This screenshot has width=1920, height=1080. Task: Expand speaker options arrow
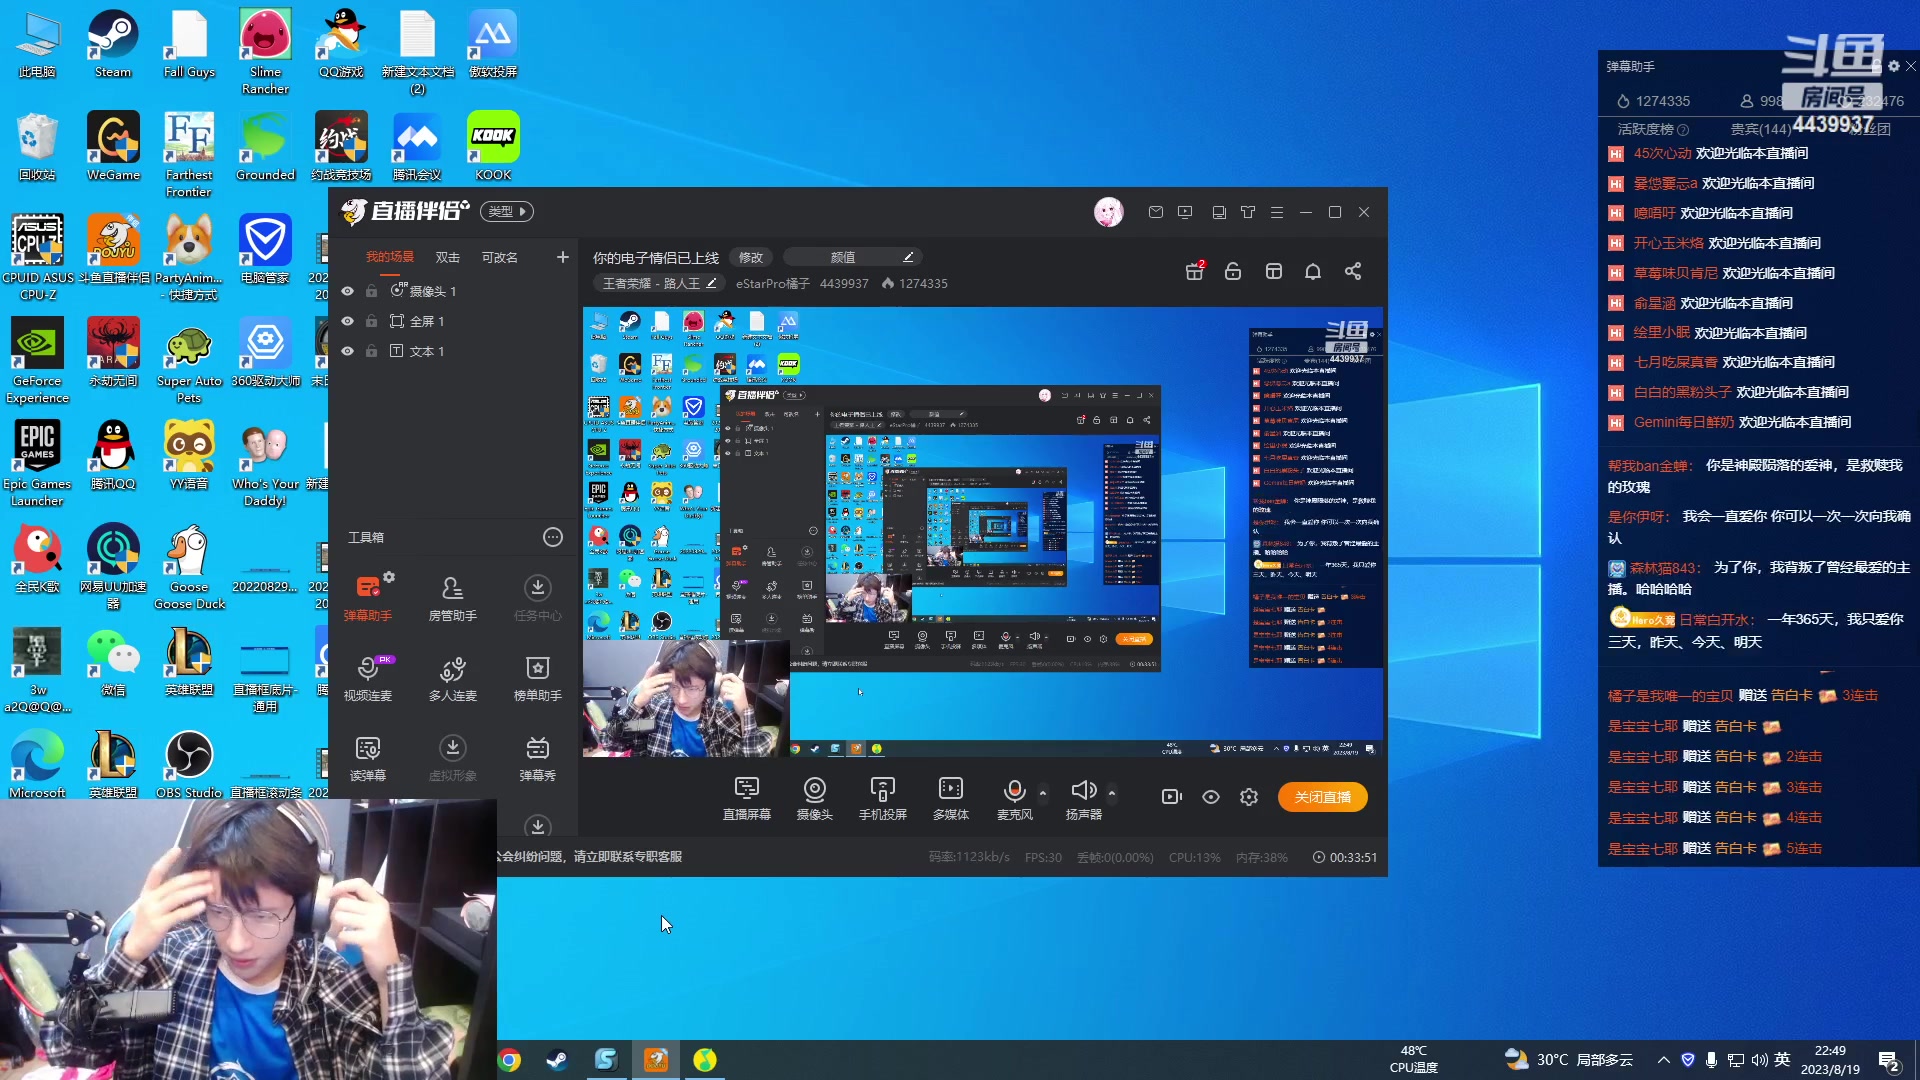(1112, 793)
